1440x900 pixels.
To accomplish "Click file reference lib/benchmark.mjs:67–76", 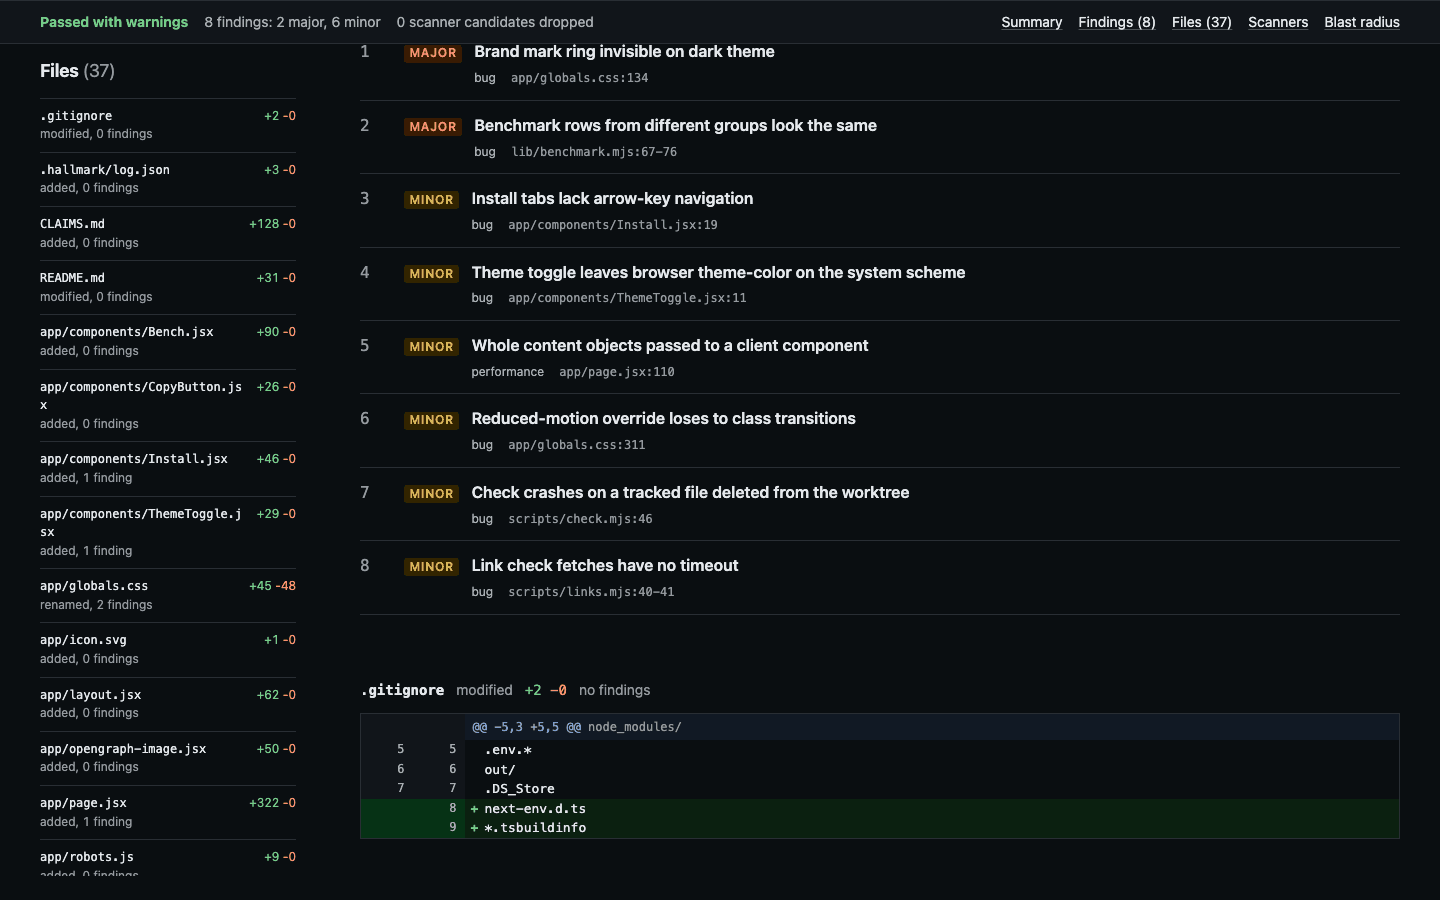I will (594, 152).
